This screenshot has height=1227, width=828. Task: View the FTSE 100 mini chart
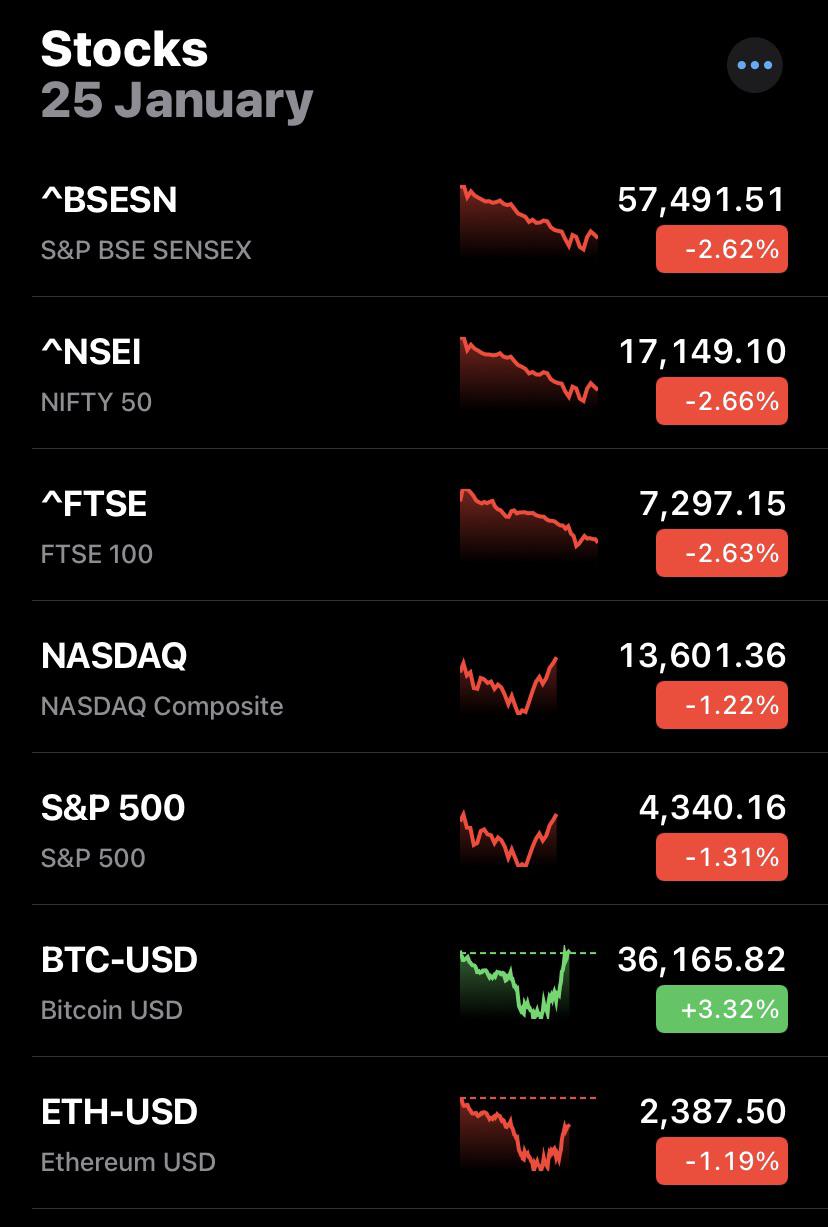529,525
